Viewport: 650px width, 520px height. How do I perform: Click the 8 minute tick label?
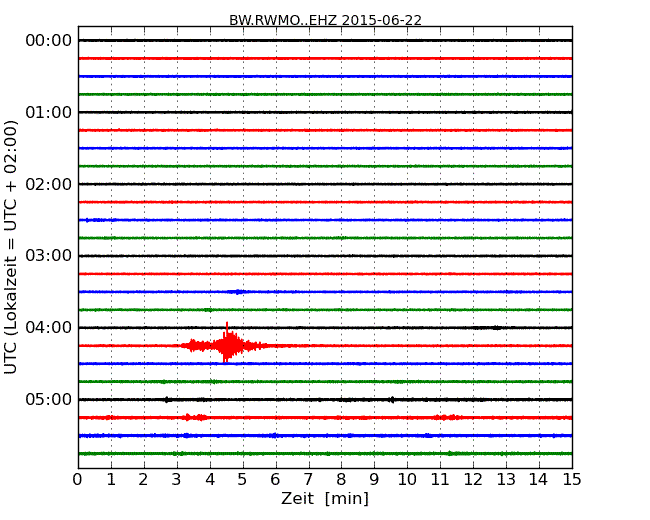(x=341, y=480)
